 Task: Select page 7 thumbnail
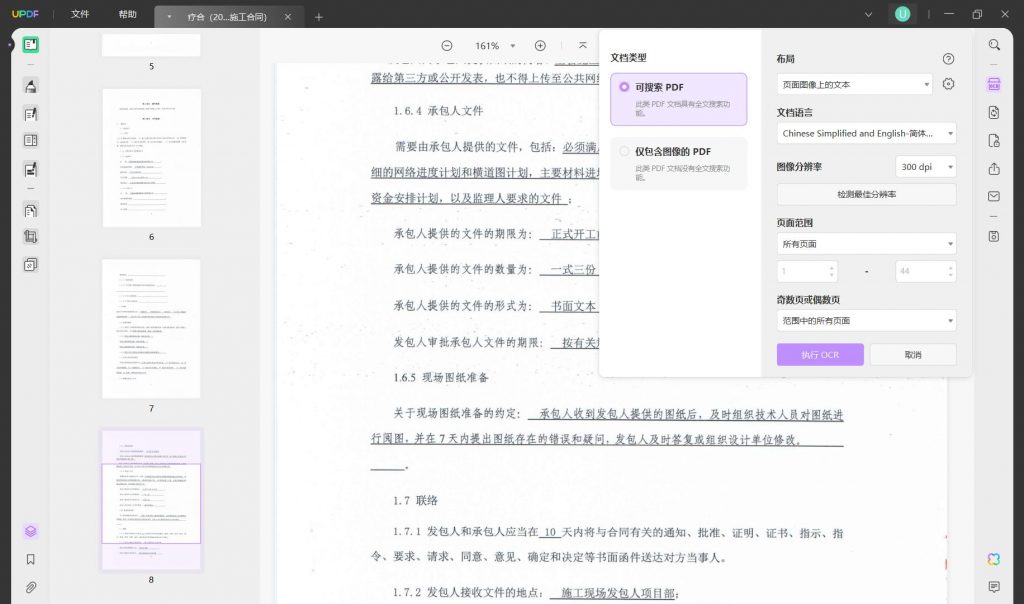[x=151, y=329]
